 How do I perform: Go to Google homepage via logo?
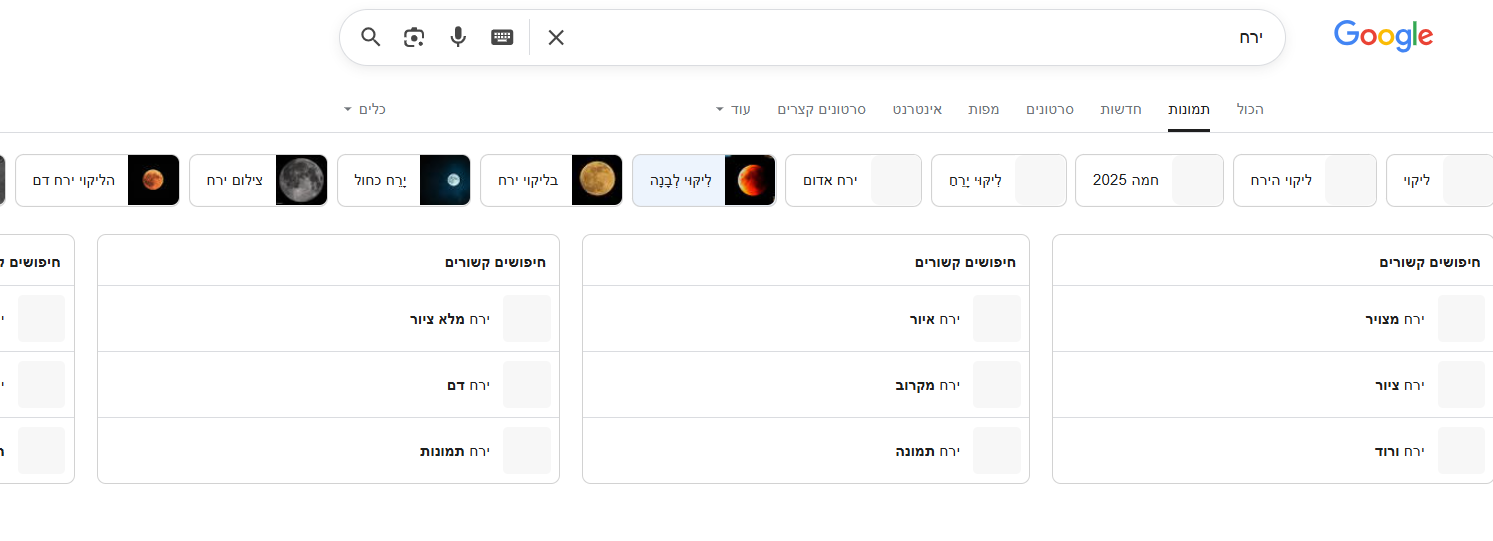pyautogui.click(x=1383, y=37)
